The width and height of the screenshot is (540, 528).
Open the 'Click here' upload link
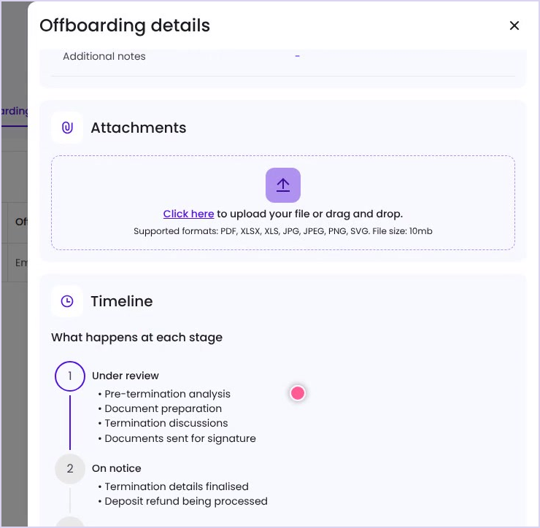(x=188, y=214)
